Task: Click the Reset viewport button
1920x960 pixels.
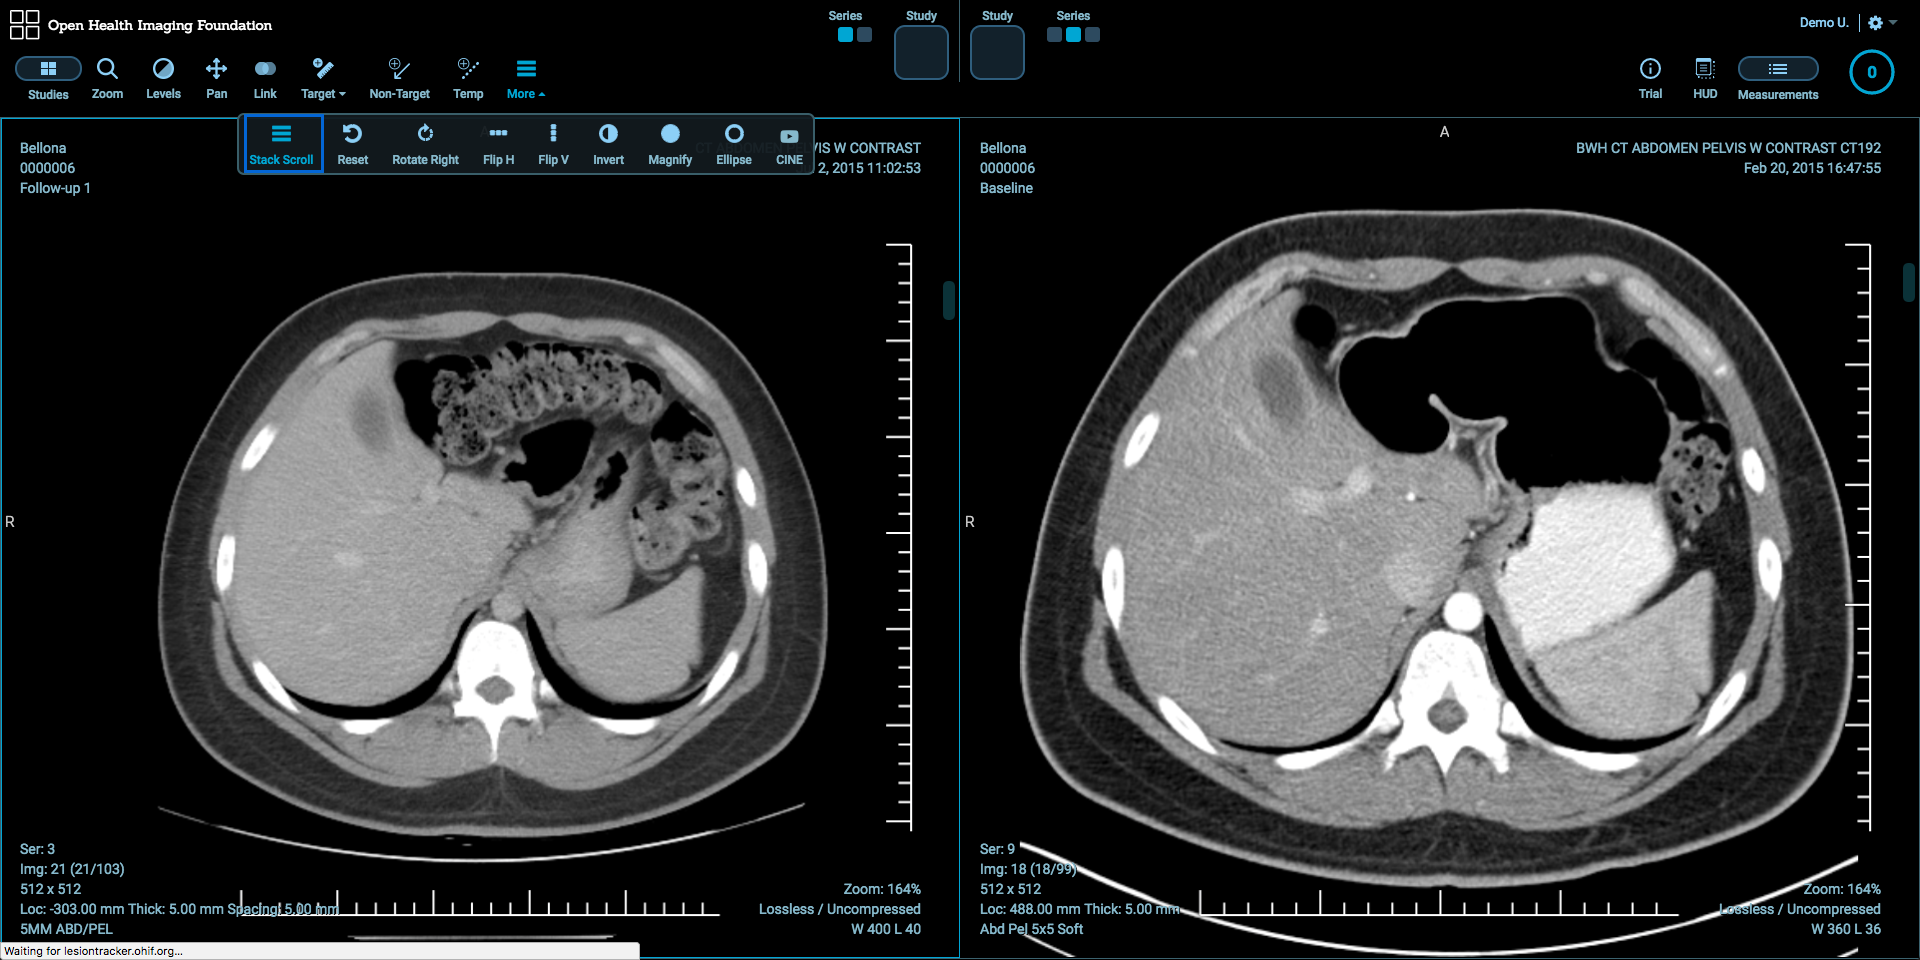Action: click(x=352, y=144)
